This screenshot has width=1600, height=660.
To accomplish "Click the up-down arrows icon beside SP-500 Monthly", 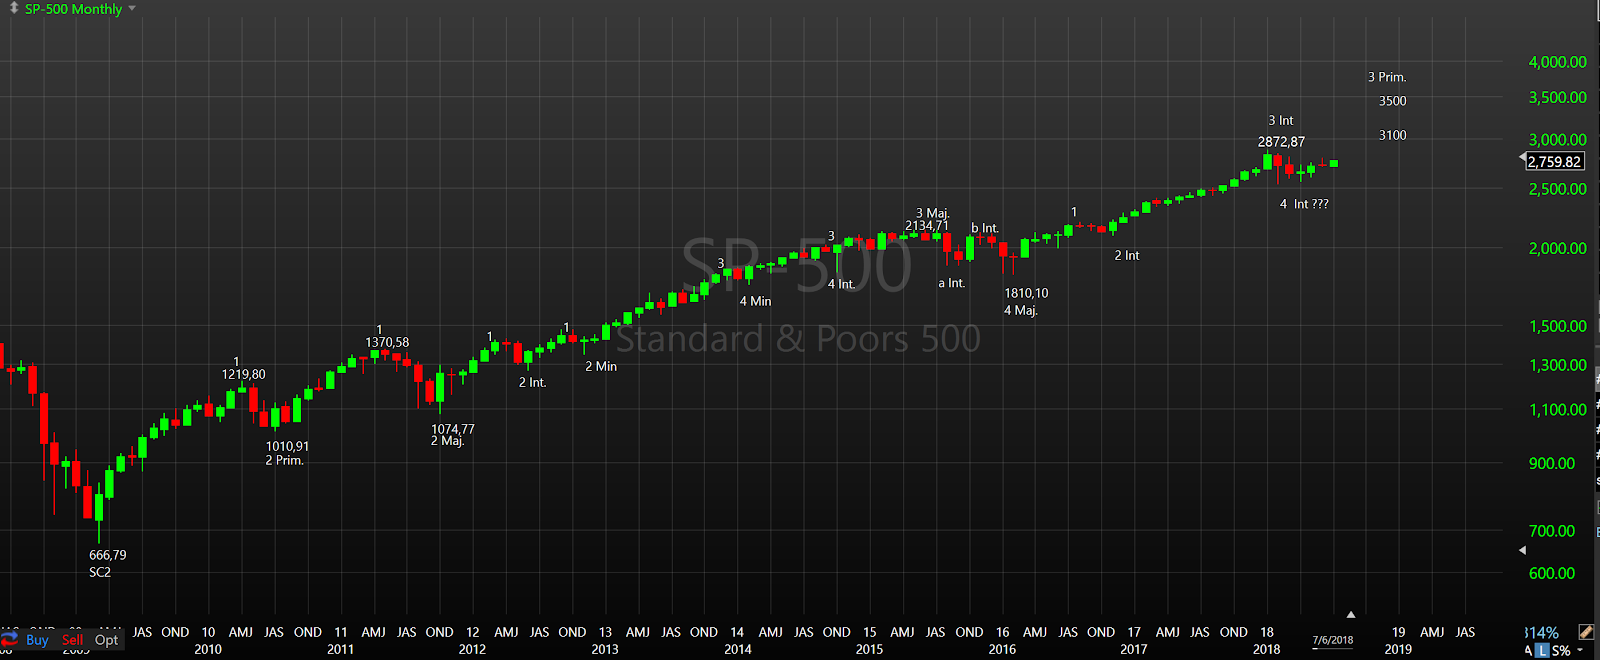I will coord(14,8).
